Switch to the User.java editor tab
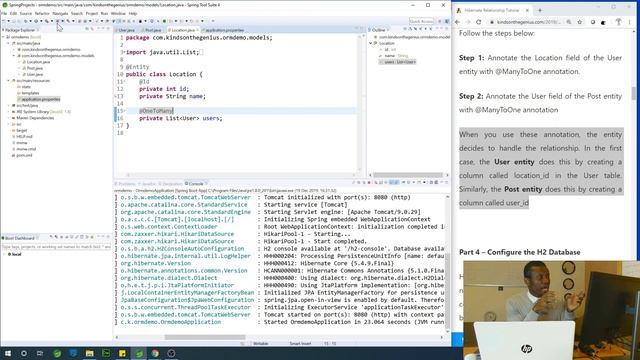Image resolution: width=640 pixels, height=360 pixels. click(127, 30)
